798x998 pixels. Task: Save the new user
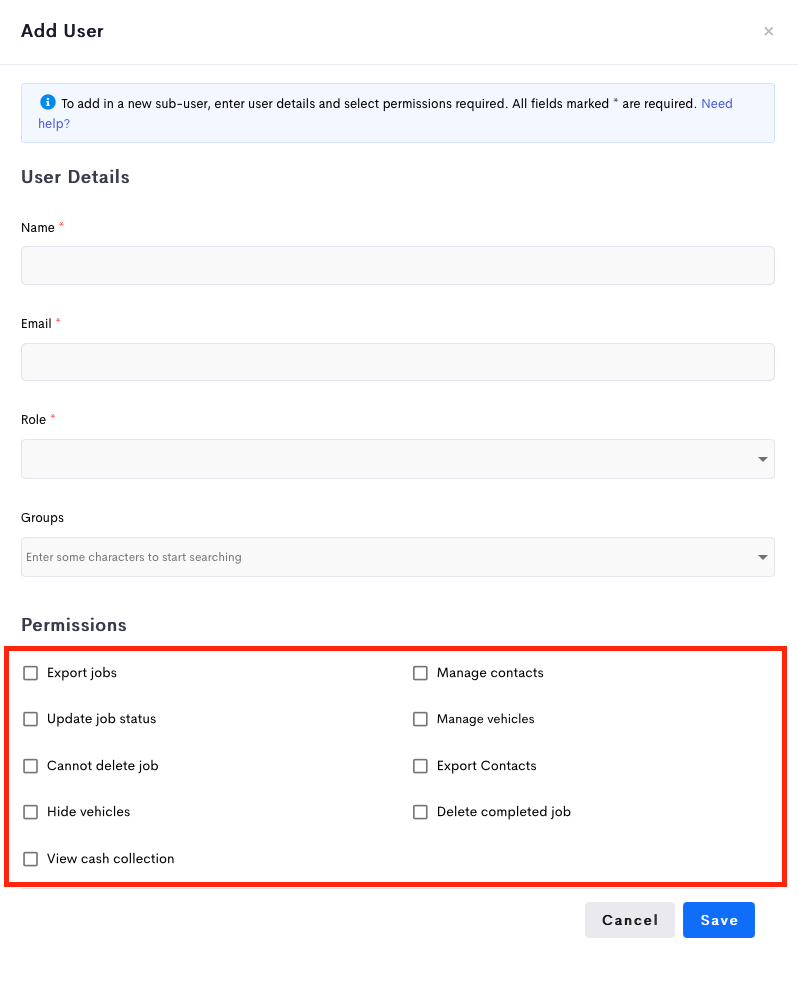point(718,920)
